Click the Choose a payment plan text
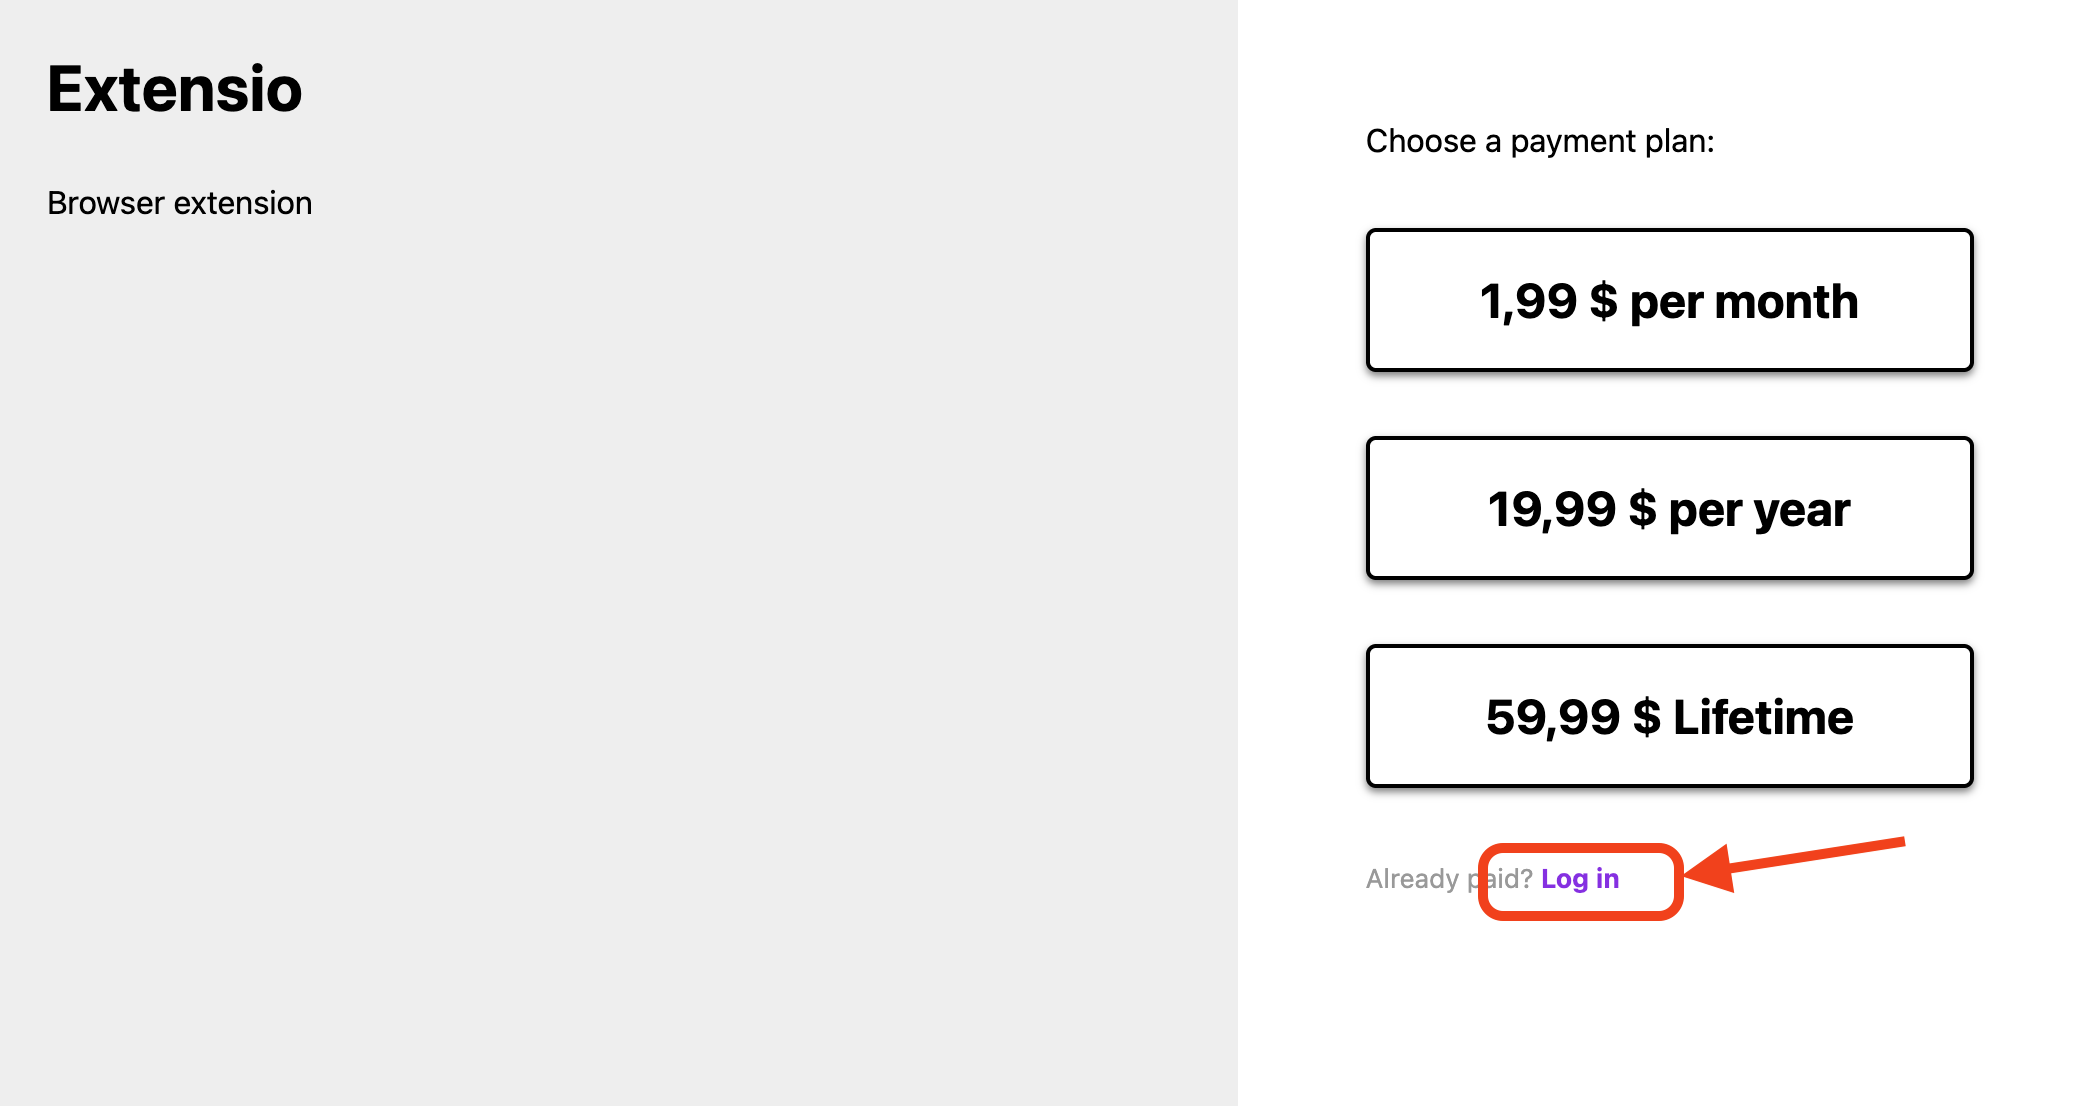This screenshot has height=1106, width=2080. 1540,141
